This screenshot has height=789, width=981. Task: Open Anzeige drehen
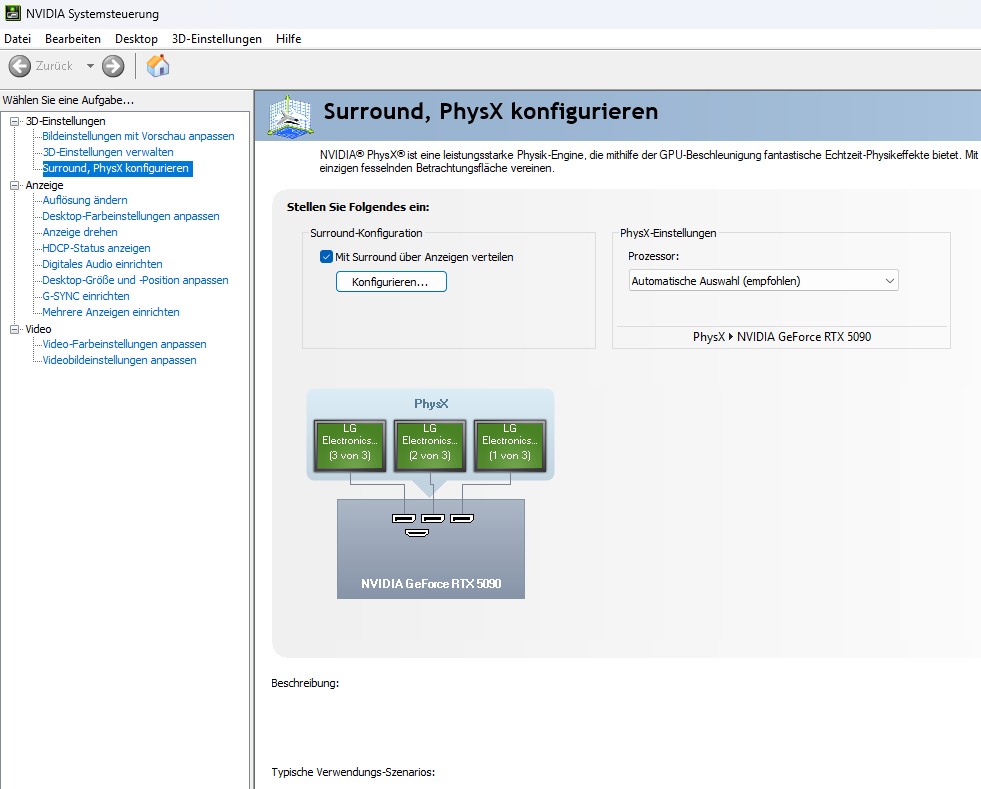pos(79,232)
